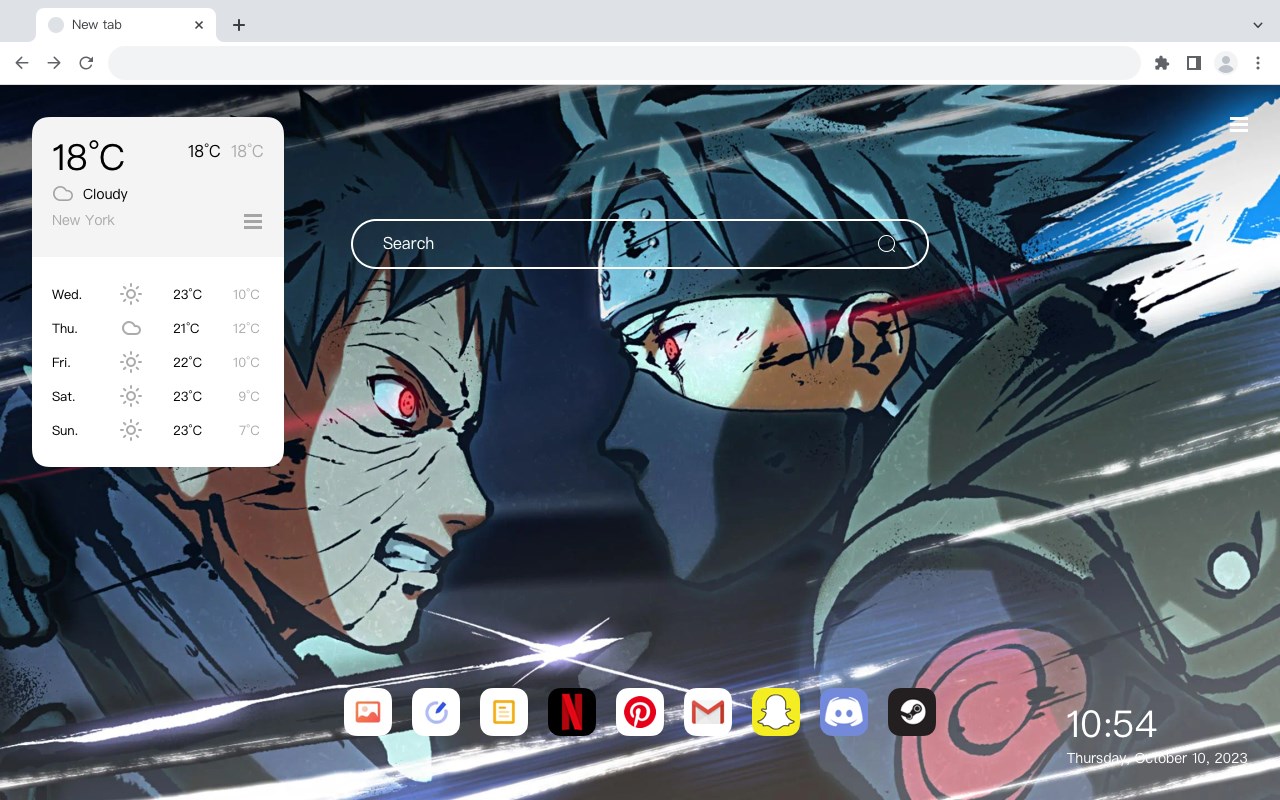Click Thursday's 12°C low temperature
The height and width of the screenshot is (800, 1280).
247,328
